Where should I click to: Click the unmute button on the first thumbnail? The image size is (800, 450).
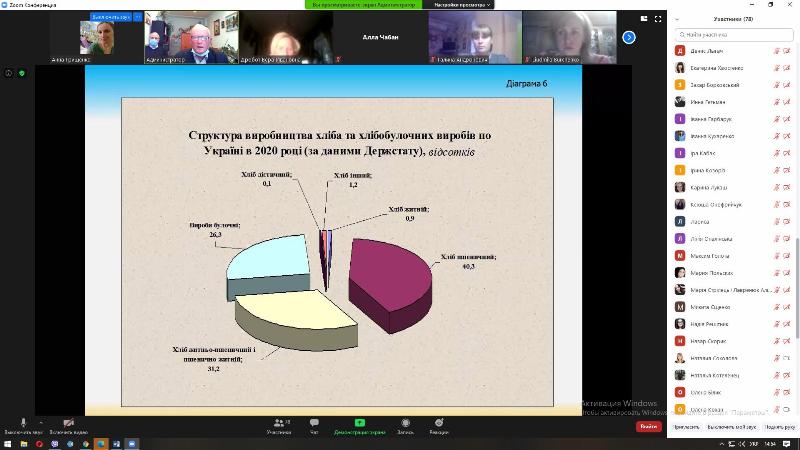[x=111, y=17]
